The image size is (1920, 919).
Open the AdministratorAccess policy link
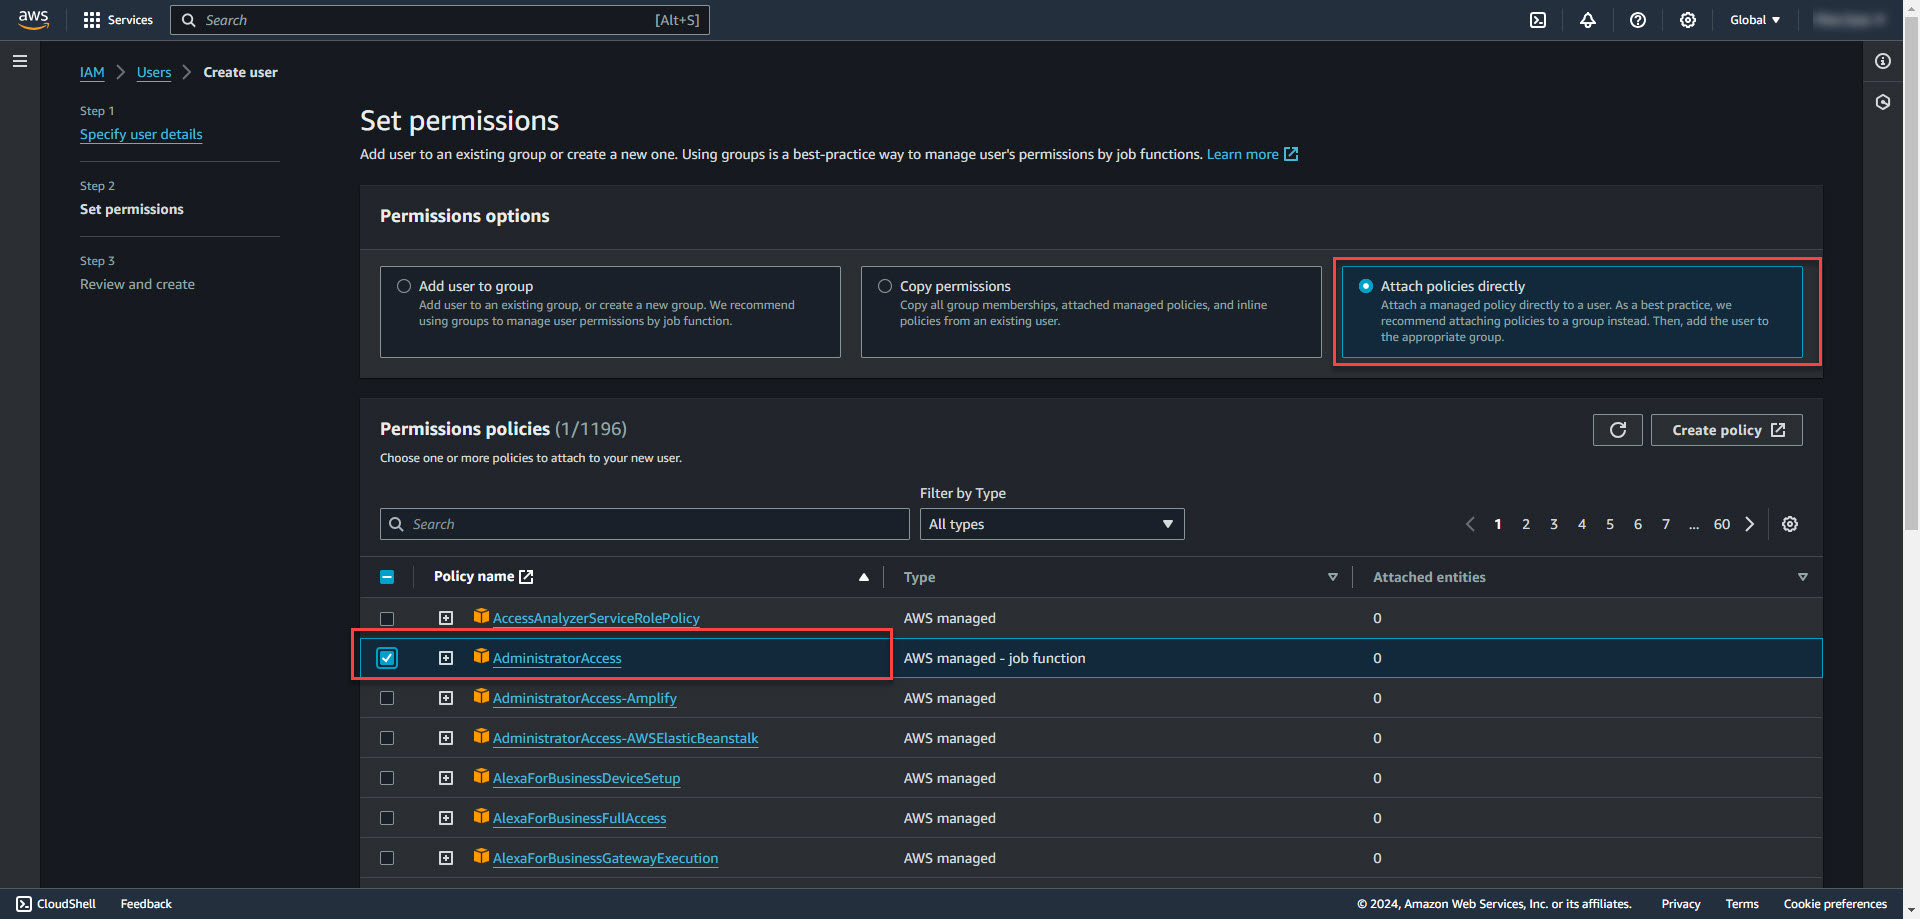tap(557, 658)
